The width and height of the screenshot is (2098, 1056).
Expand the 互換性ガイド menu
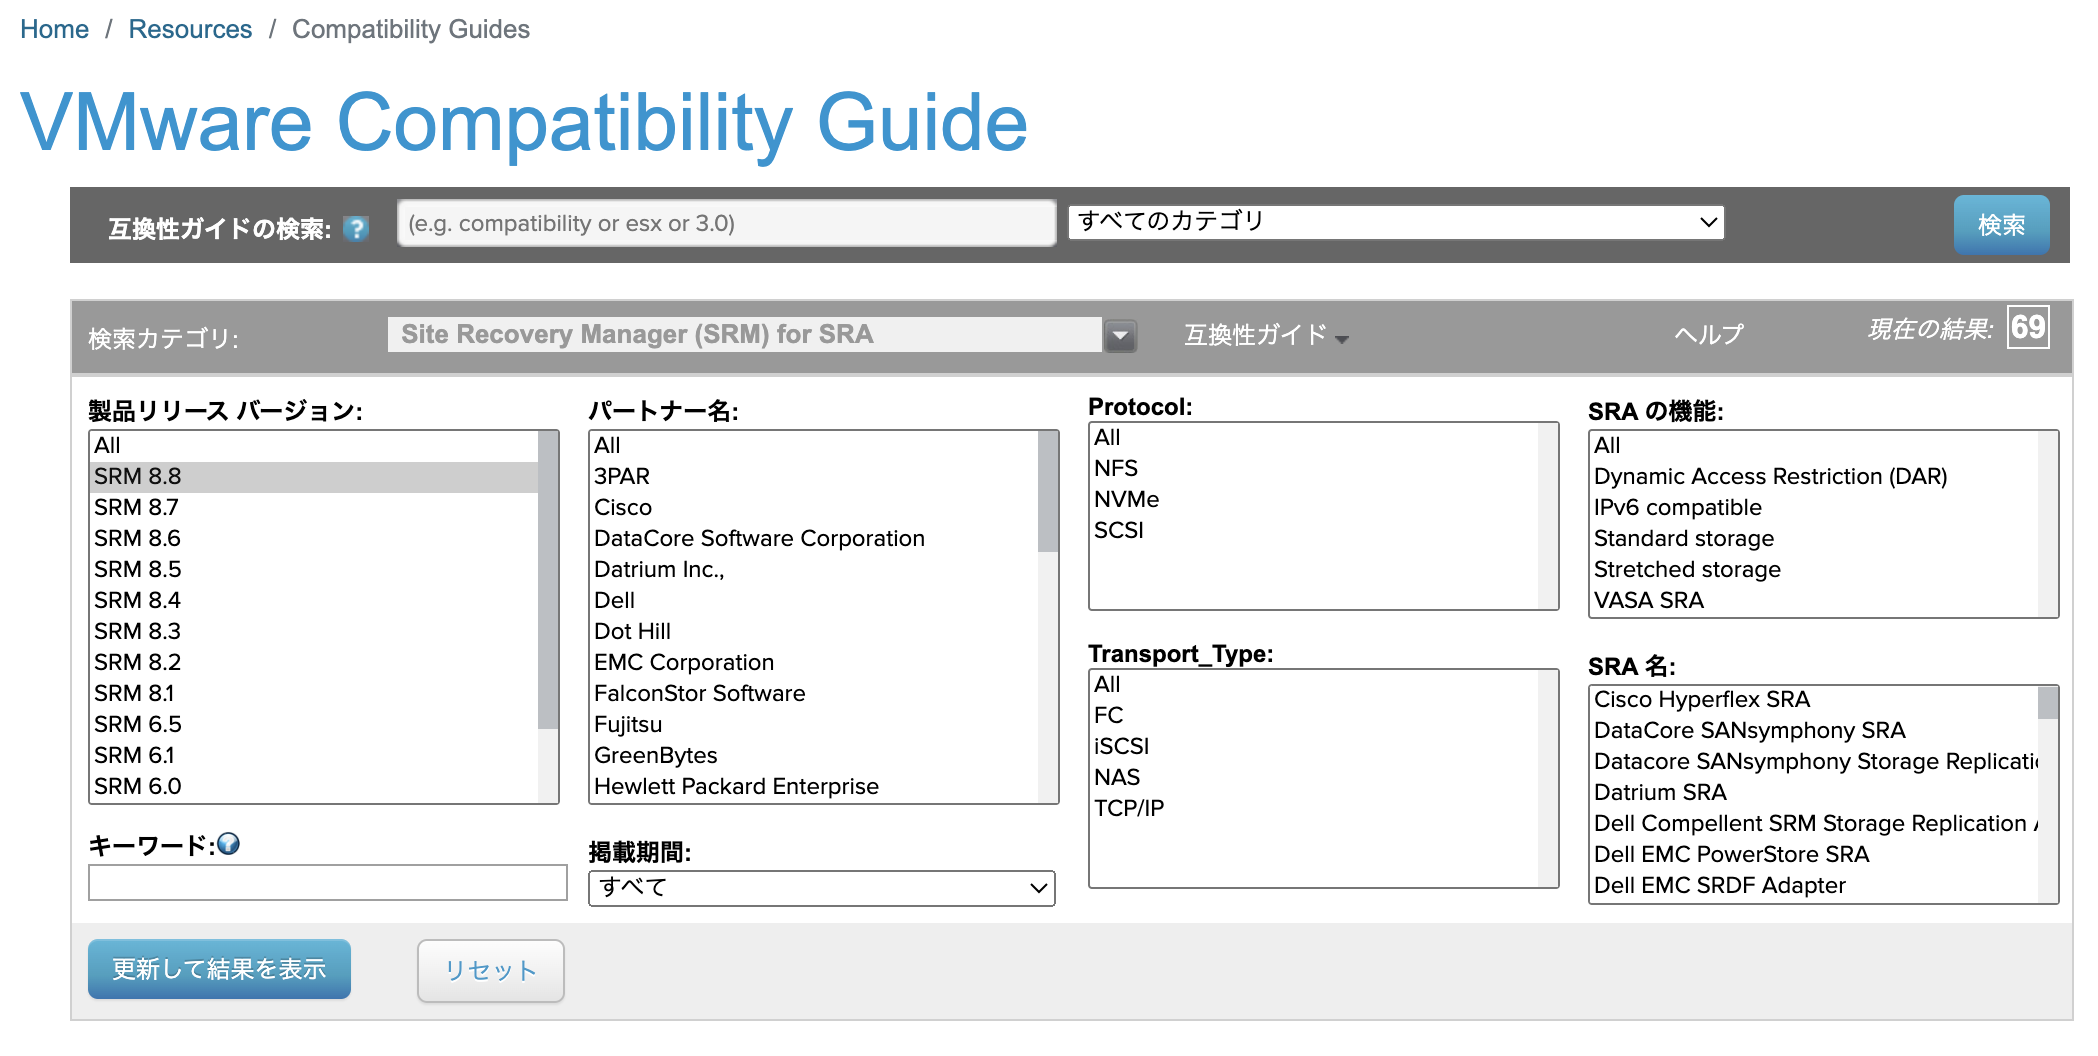[1266, 335]
